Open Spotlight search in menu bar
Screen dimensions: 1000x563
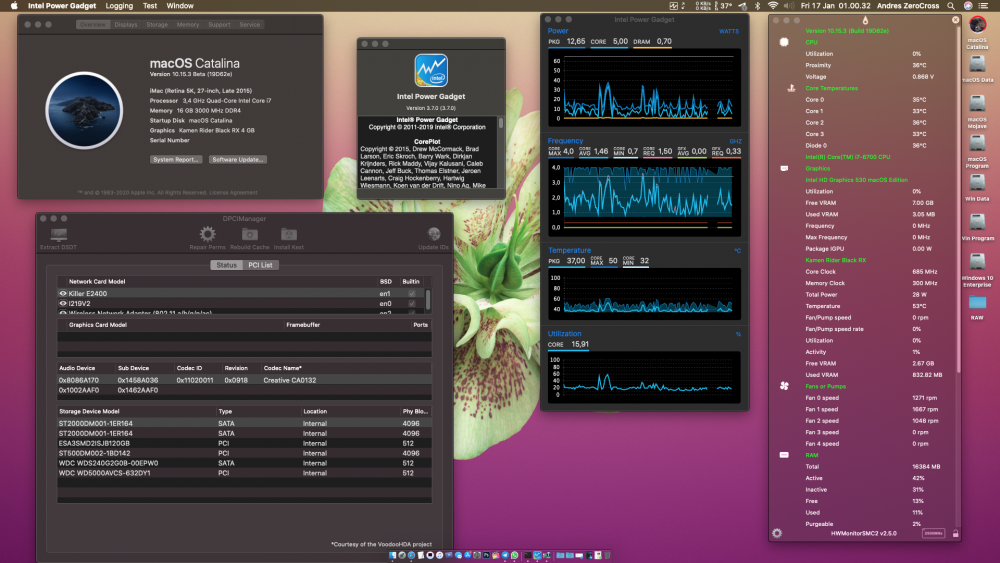pyautogui.click(x=951, y=6)
